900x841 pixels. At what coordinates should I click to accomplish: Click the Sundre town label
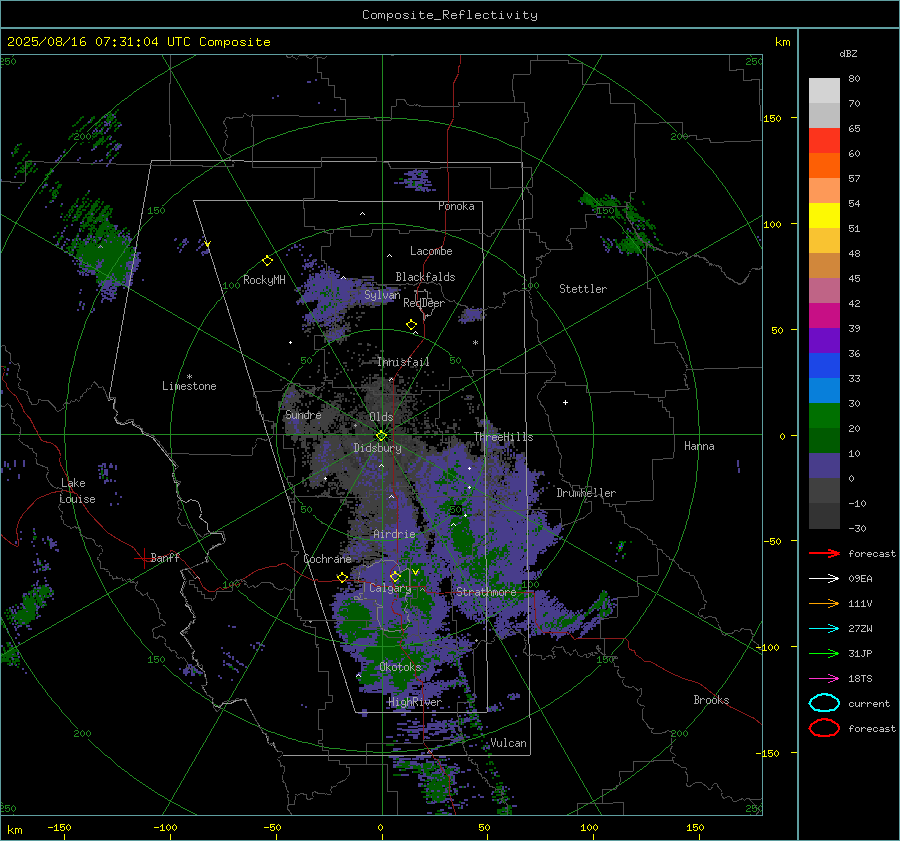click(303, 415)
